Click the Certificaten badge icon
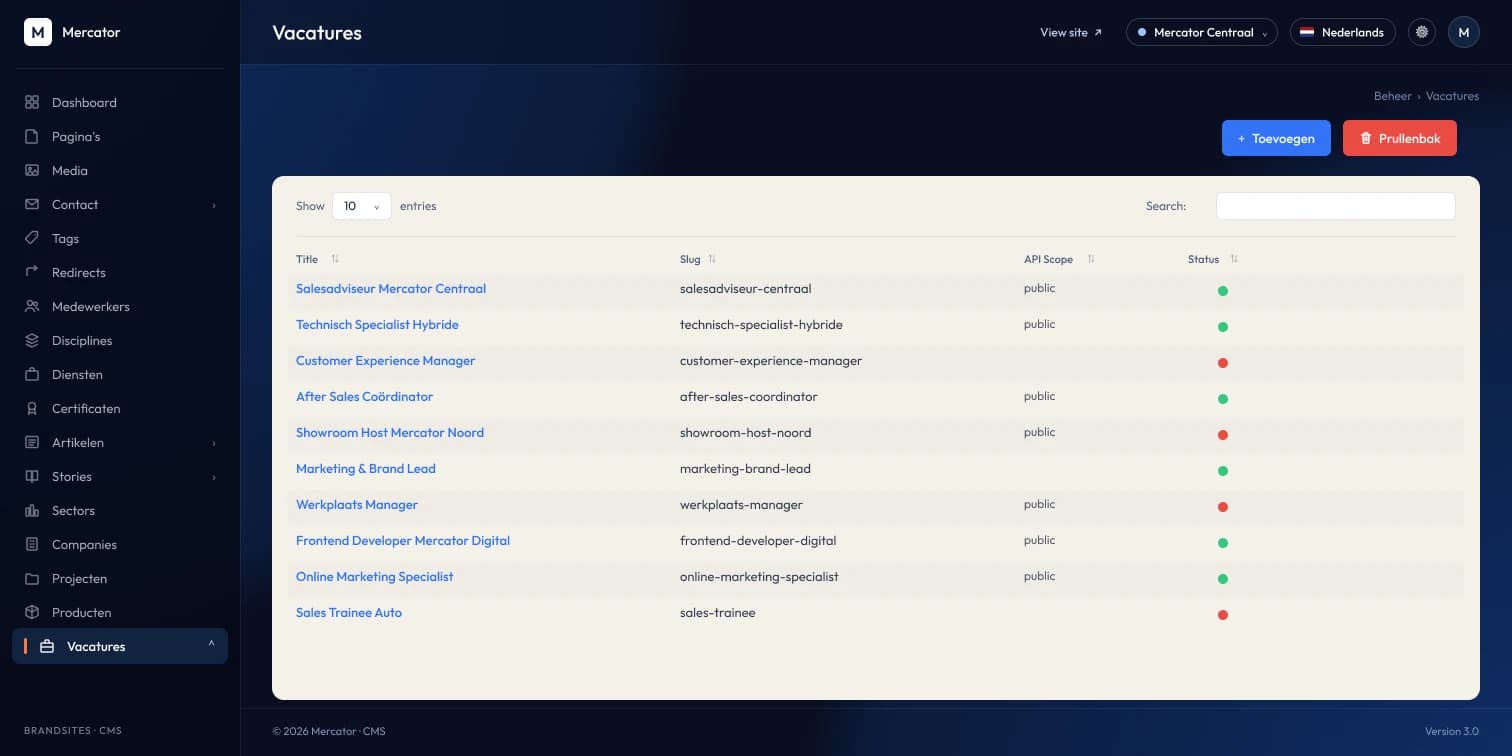Image resolution: width=1512 pixels, height=756 pixels. pos(32,408)
